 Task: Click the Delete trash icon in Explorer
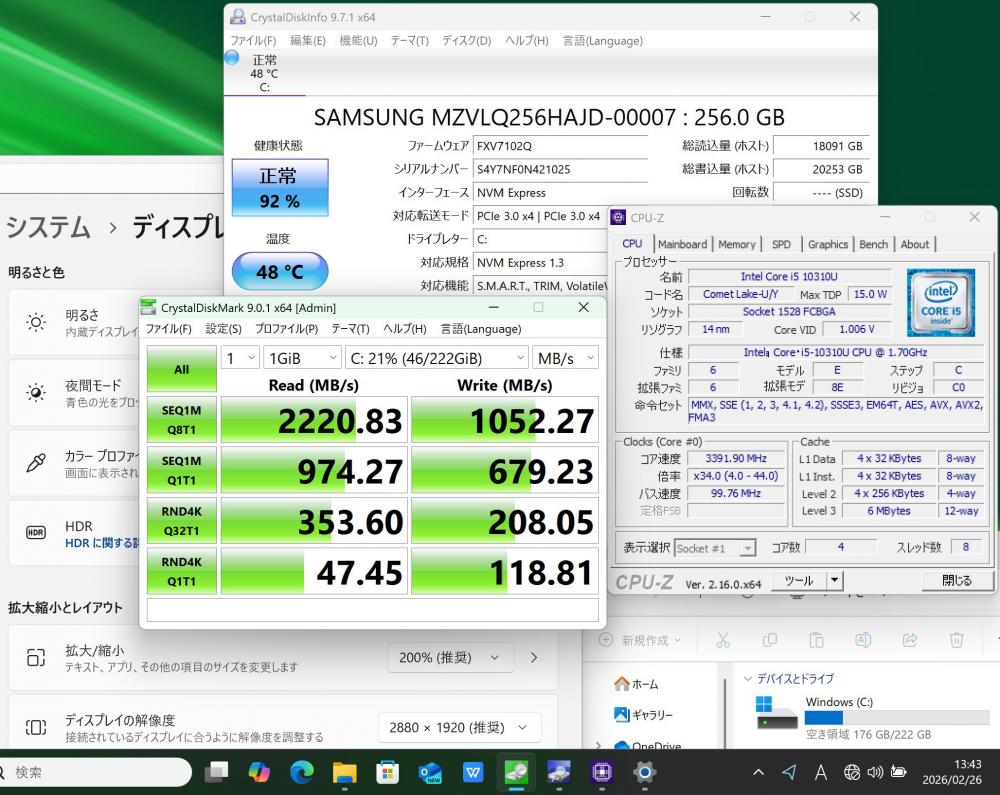tap(956, 640)
